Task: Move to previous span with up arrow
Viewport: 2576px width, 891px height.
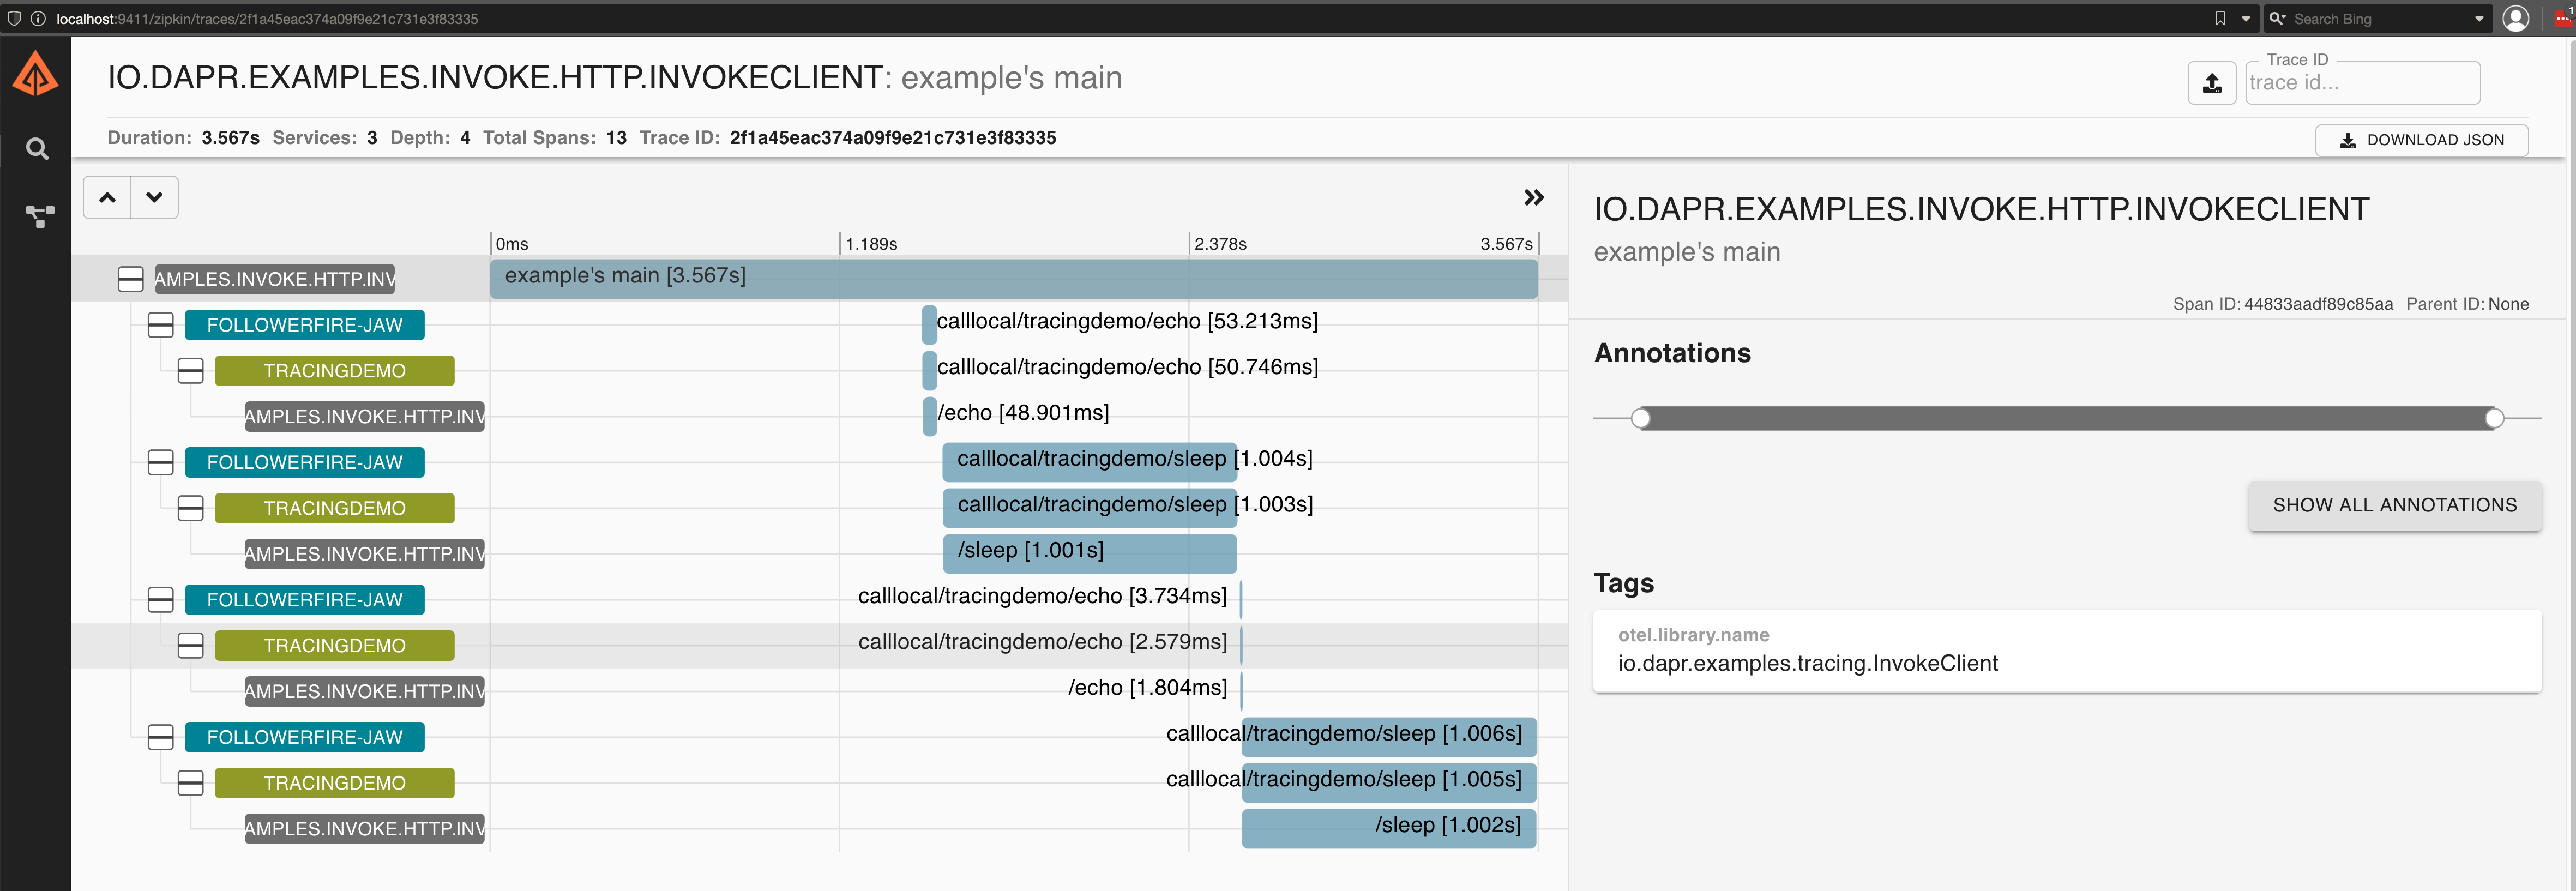Action: click(108, 198)
